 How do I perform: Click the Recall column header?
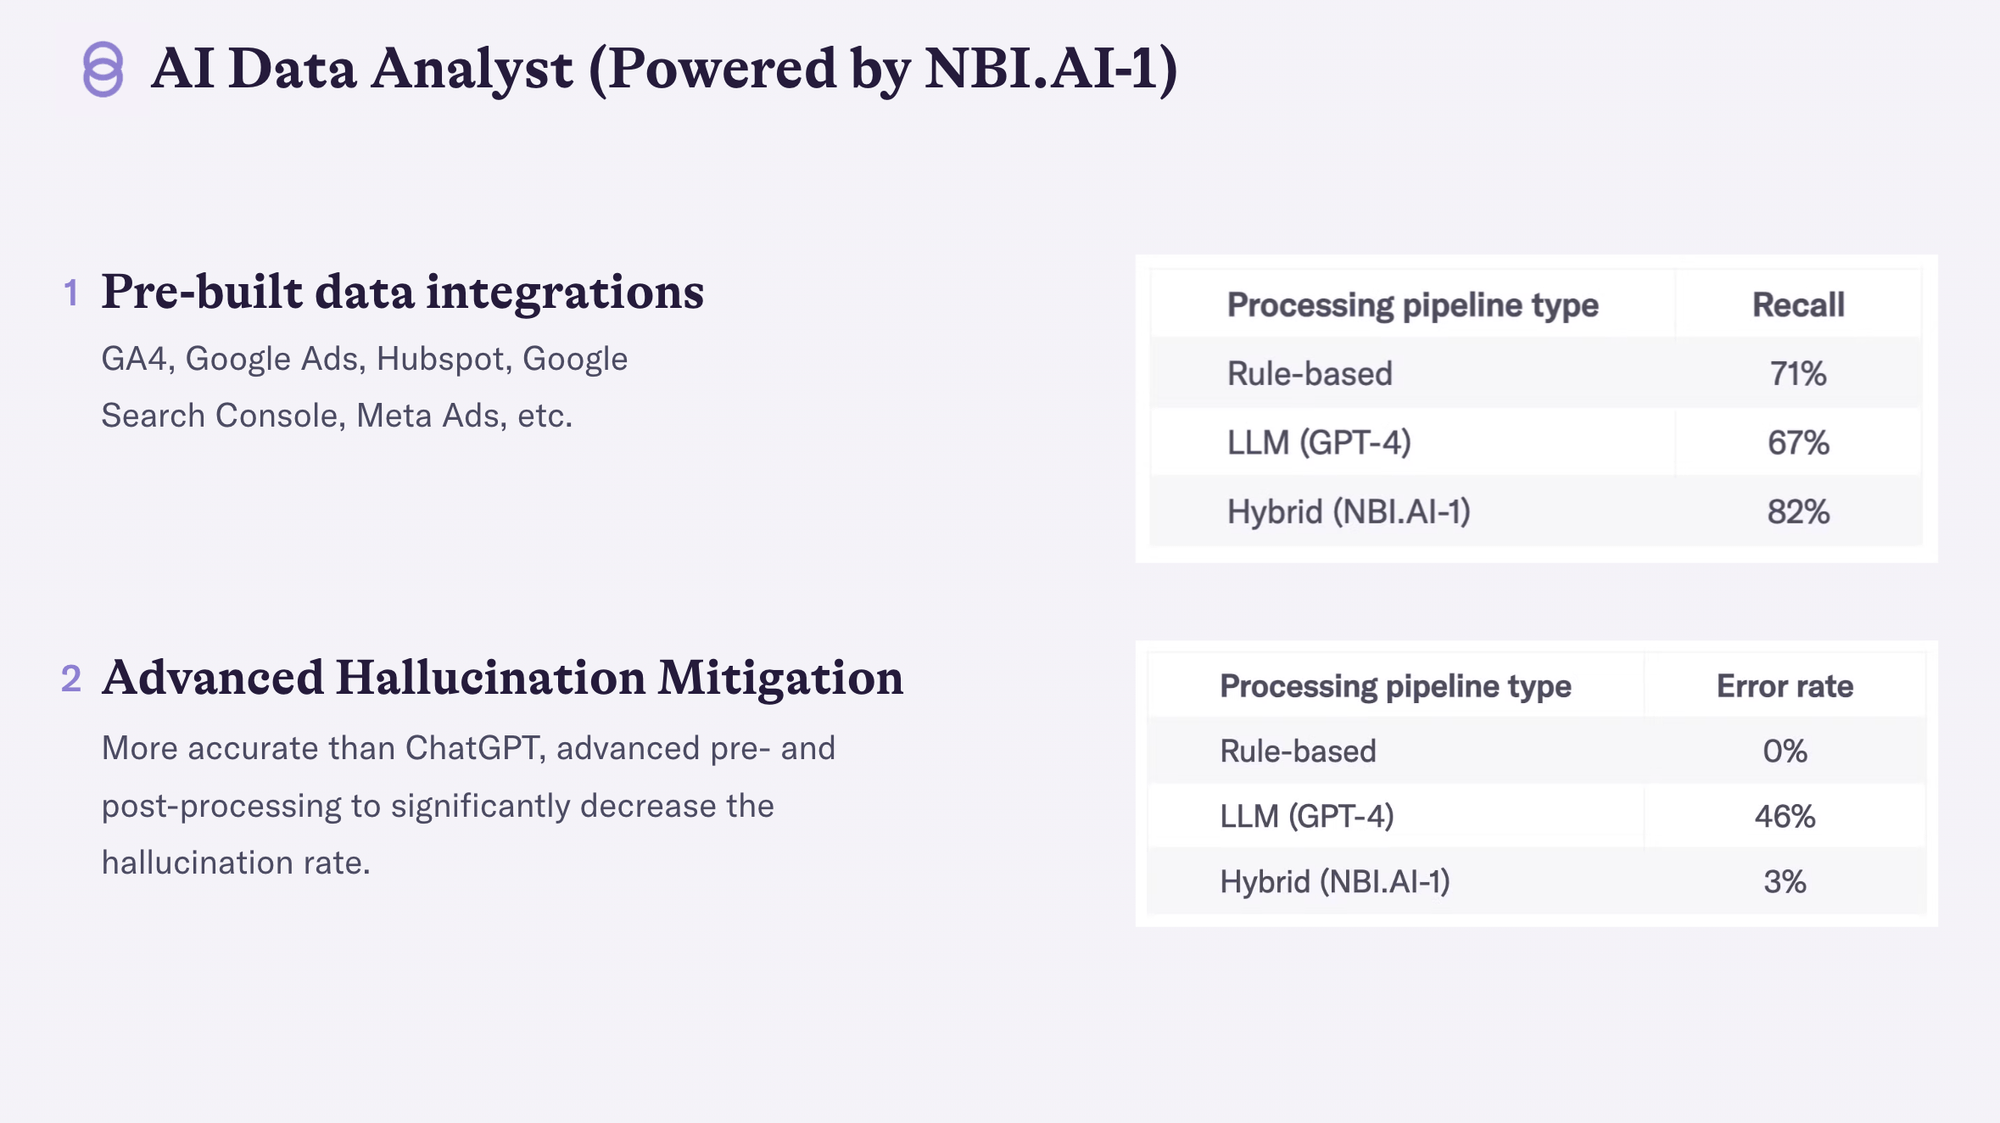pyautogui.click(x=1798, y=305)
